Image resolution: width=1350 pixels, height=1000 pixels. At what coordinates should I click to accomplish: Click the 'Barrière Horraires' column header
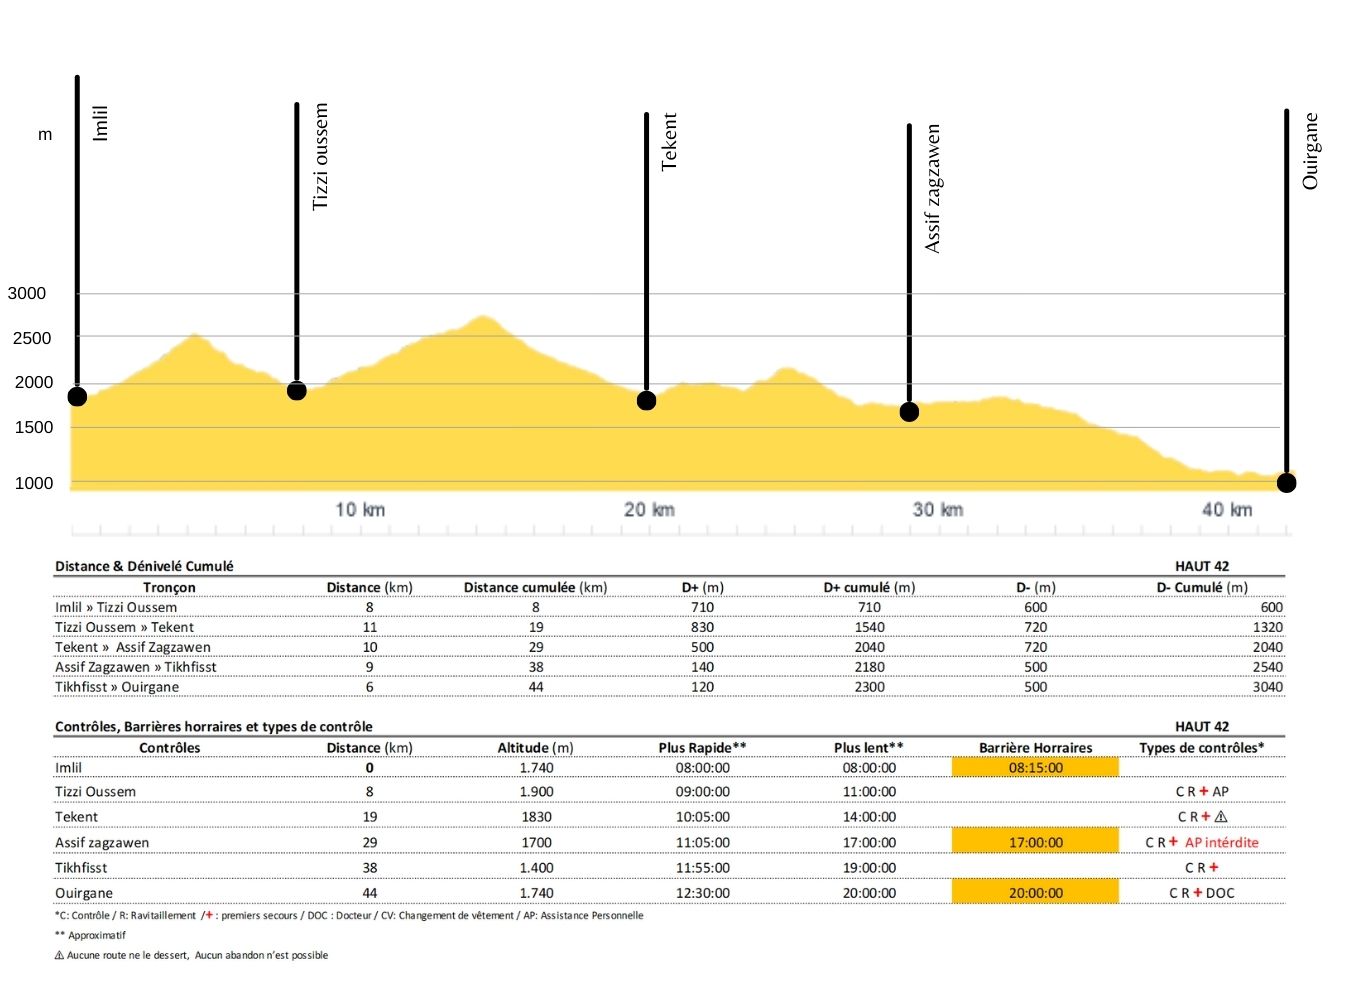click(1035, 748)
